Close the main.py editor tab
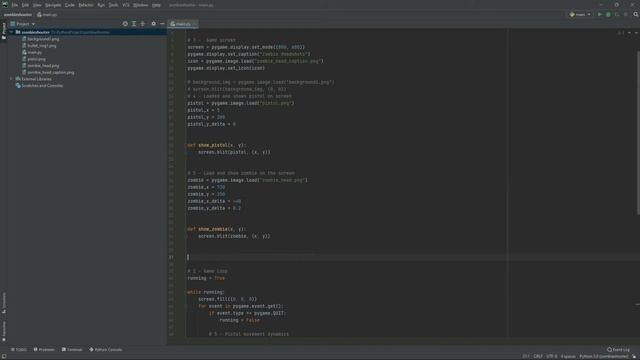 [194, 24]
